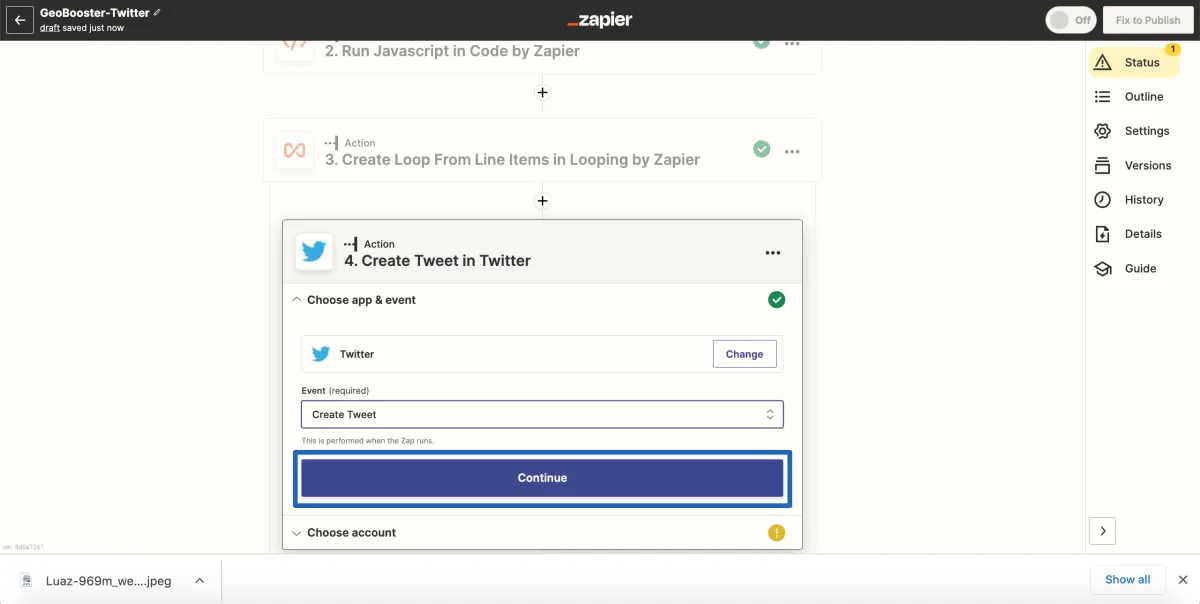Open the Settings panel
This screenshot has width=1200, height=604.
coord(1134,131)
